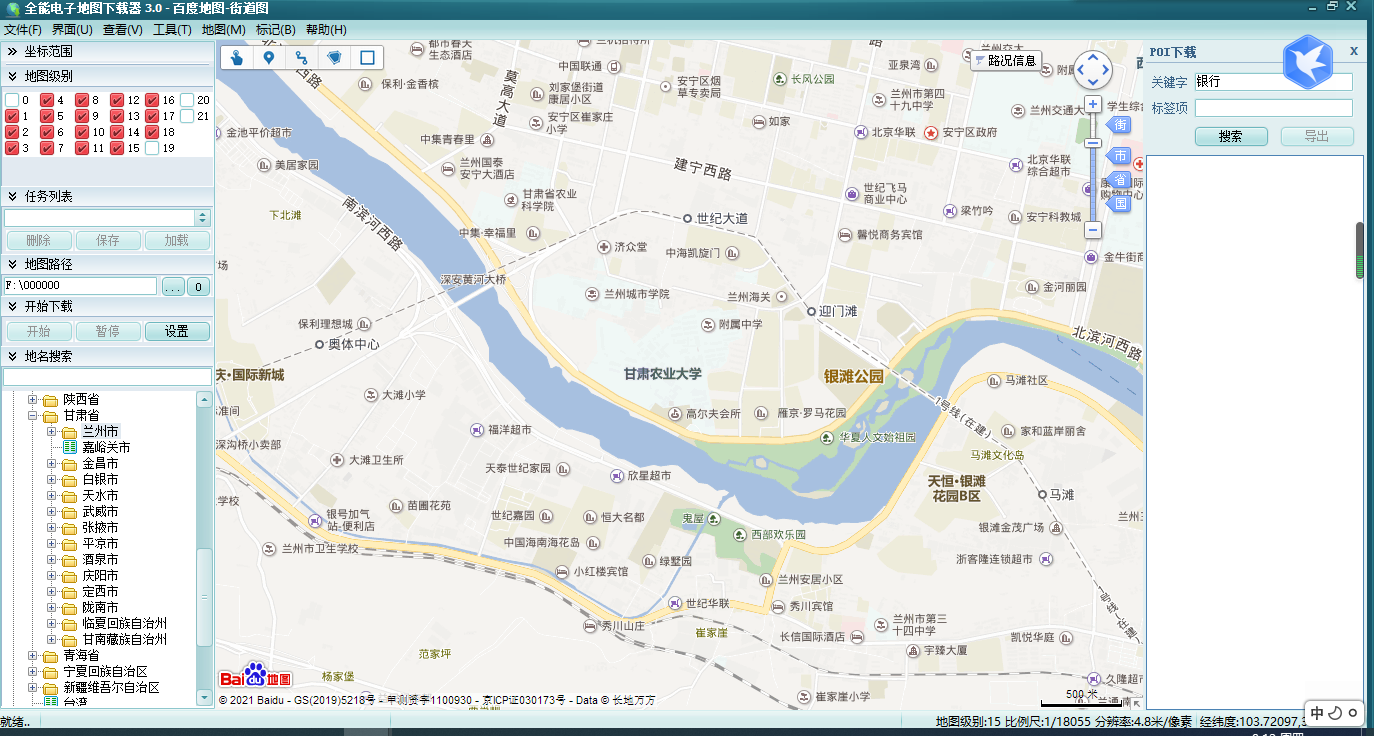Viewport: 1374px width, 736px height.
Task: Enable map level 20 checkbox
Action: (x=187, y=100)
